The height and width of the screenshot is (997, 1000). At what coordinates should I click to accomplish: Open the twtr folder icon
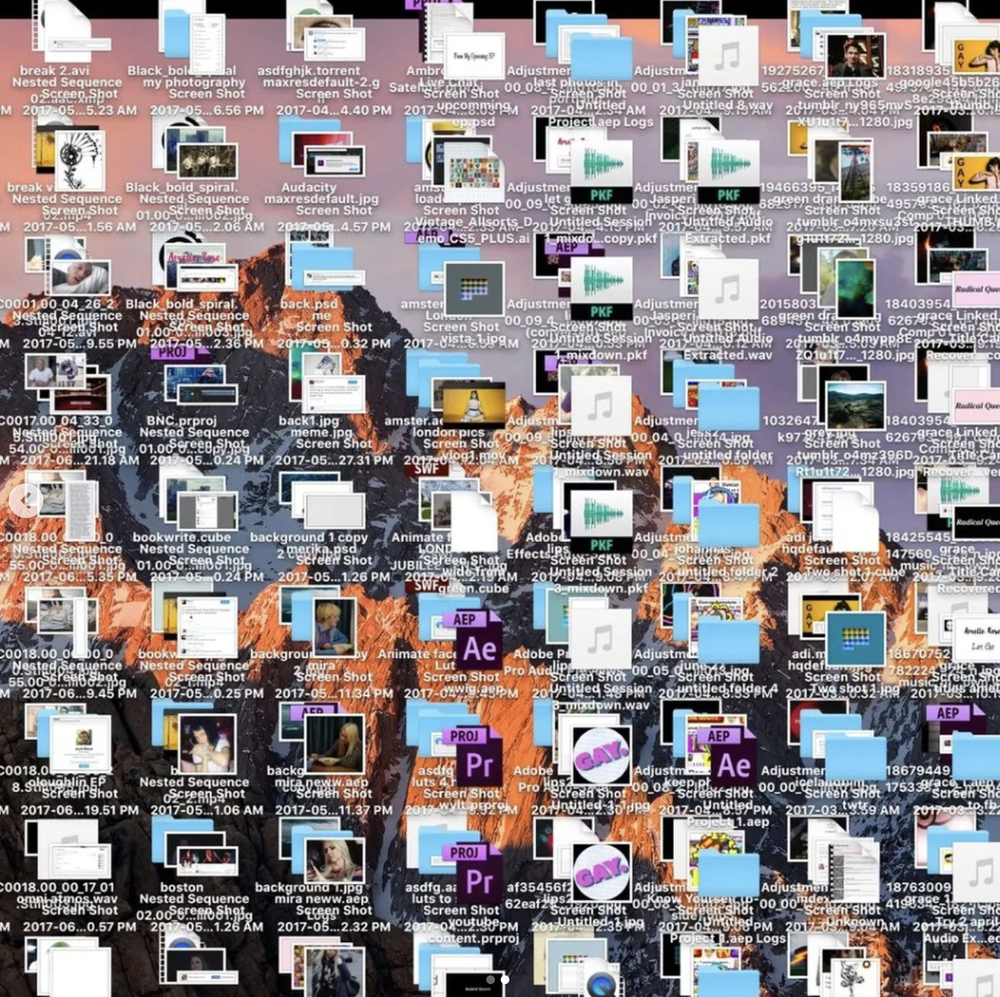(x=855, y=758)
